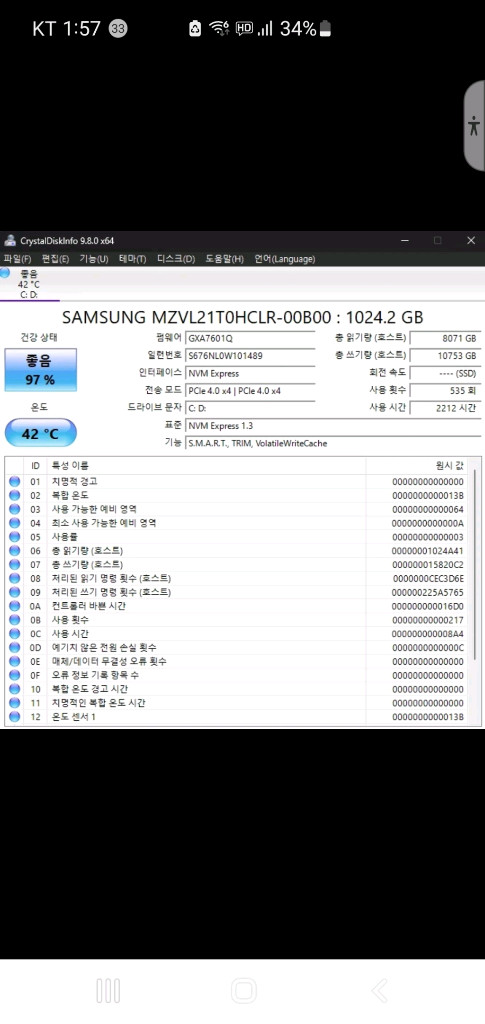This screenshot has width=485, height=1024.
Task: Open the 언어(Language) menu
Action: click(x=284, y=259)
